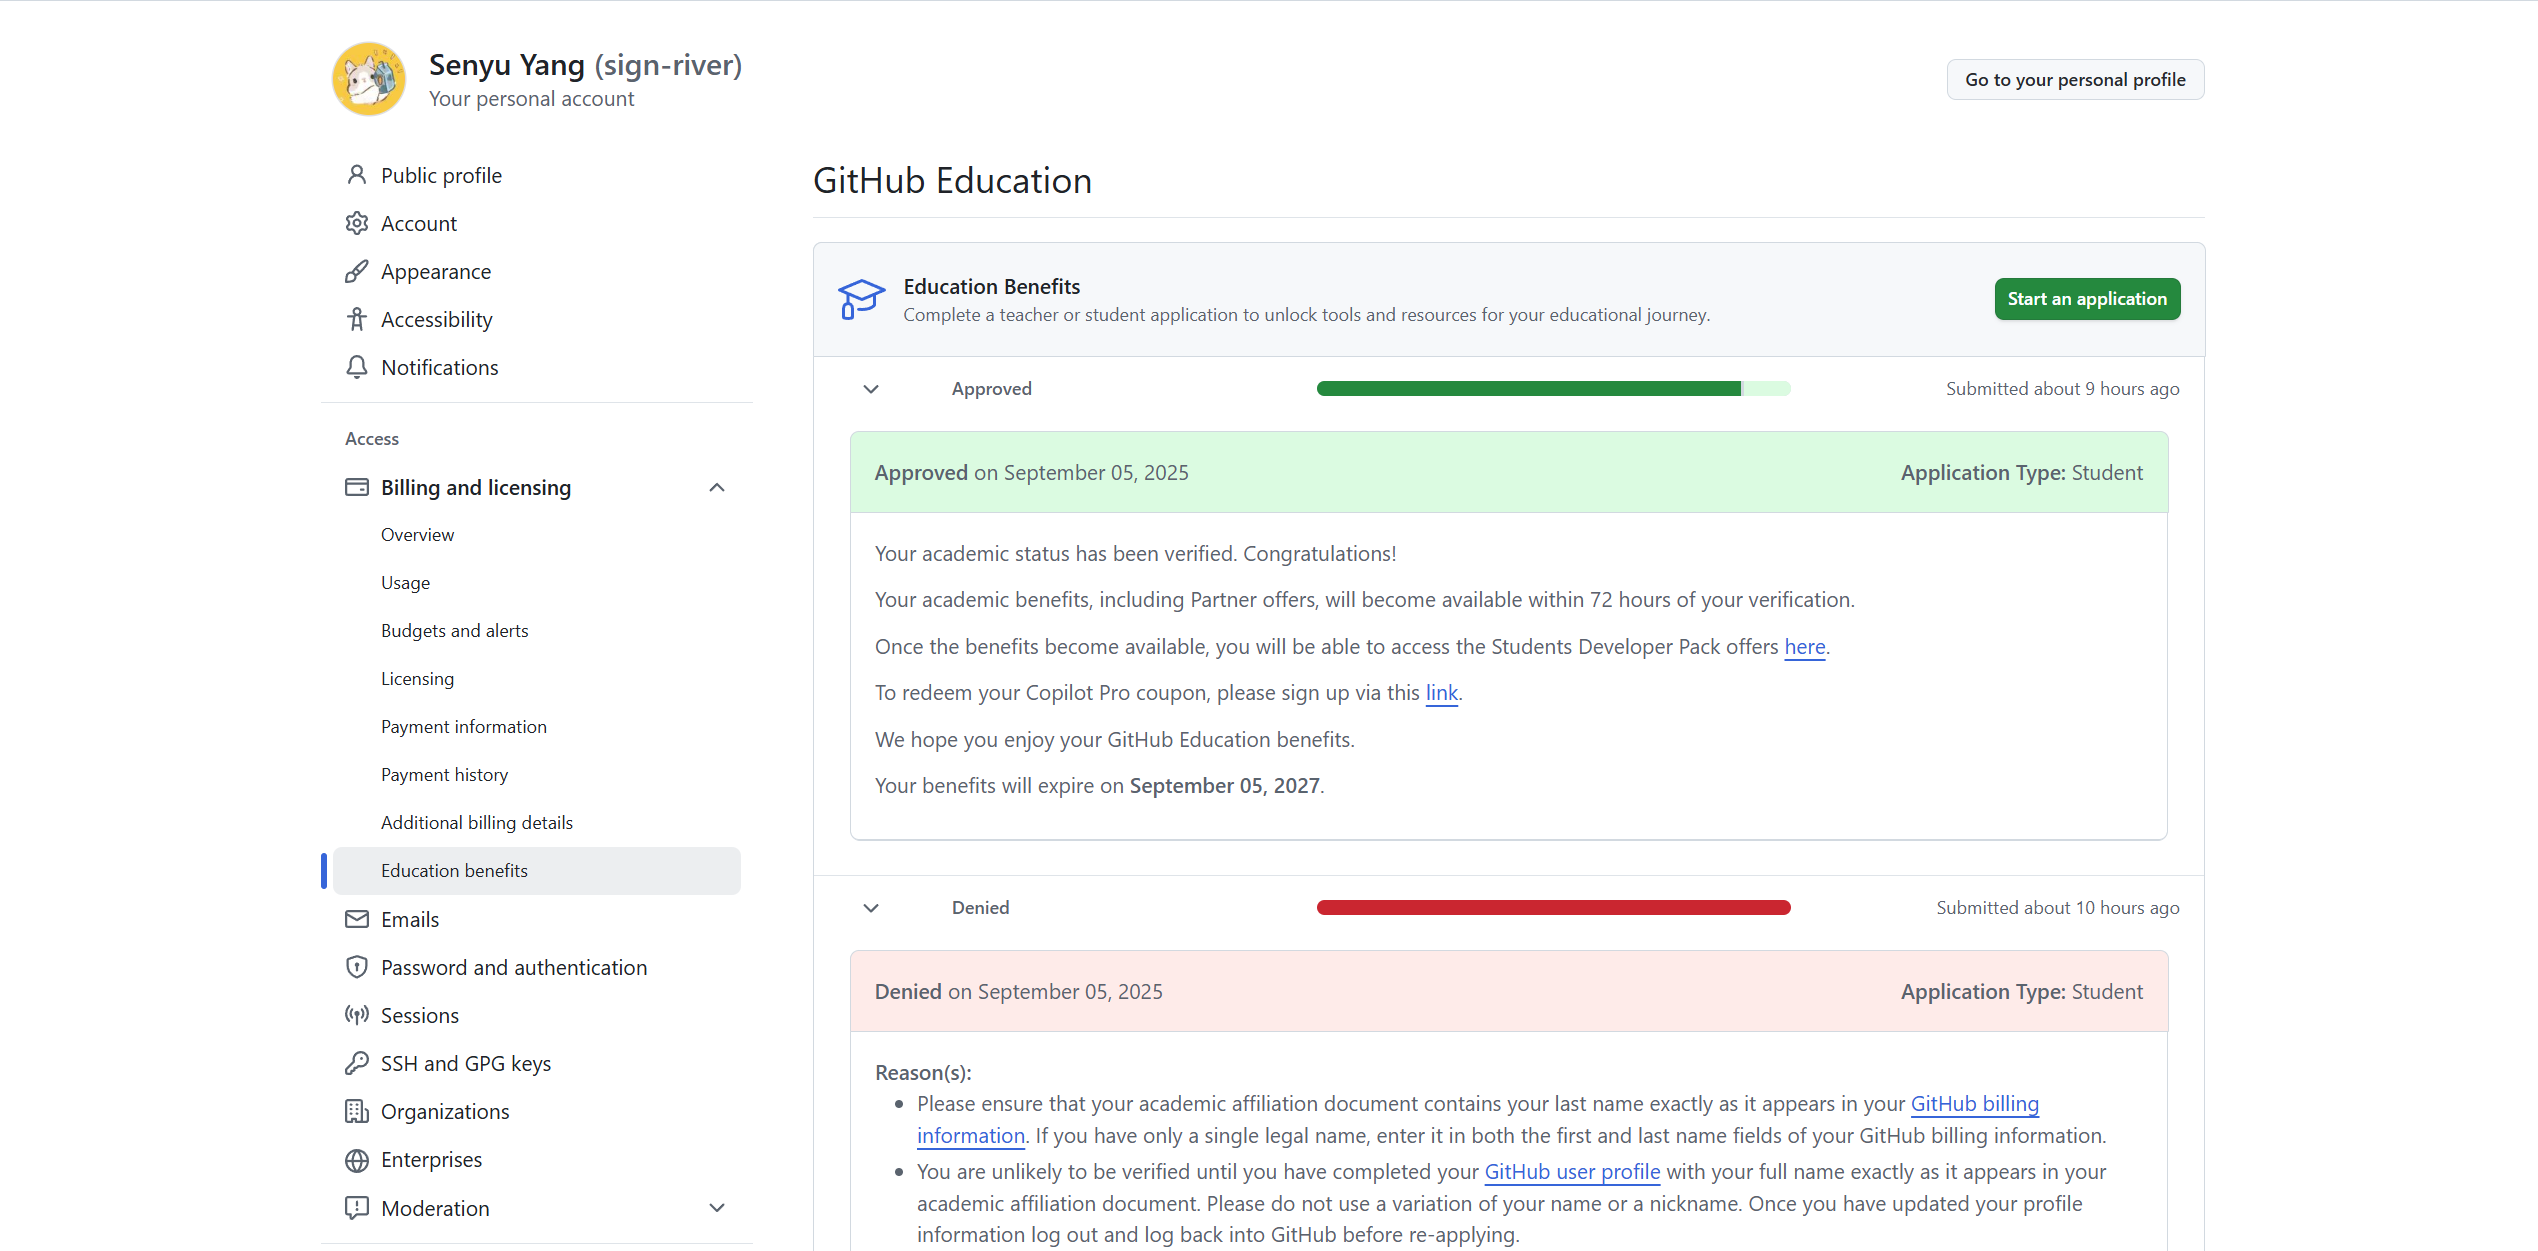The image size is (2538, 1251).
Task: Click the expiry date 'September 05, 2027'
Action: point(1224,786)
